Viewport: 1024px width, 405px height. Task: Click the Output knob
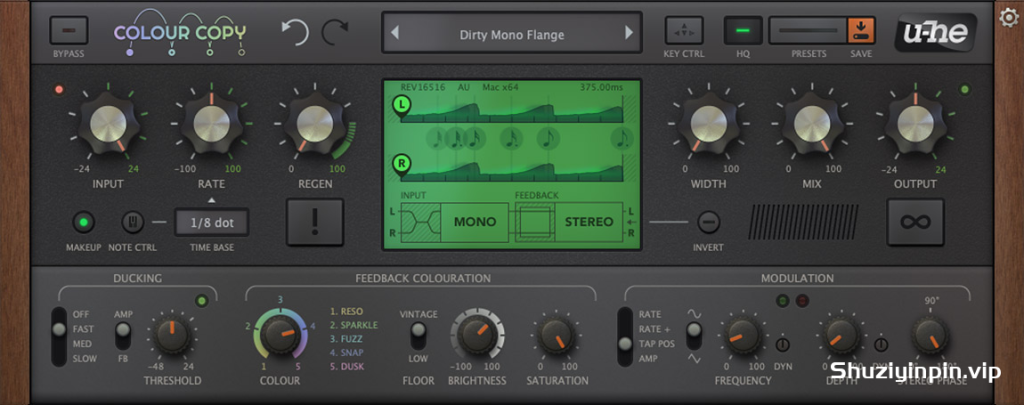tap(915, 123)
